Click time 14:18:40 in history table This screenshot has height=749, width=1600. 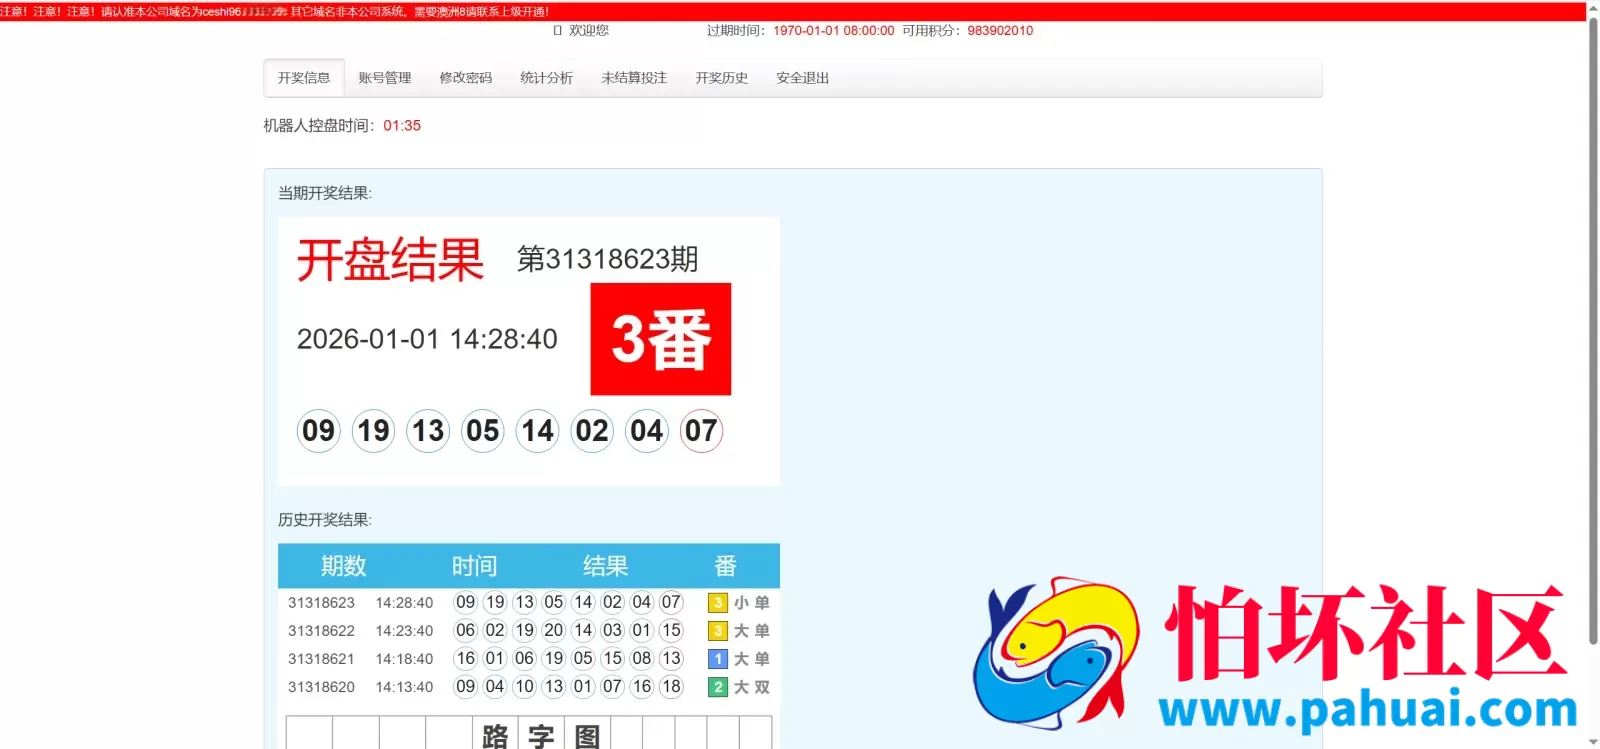(404, 659)
